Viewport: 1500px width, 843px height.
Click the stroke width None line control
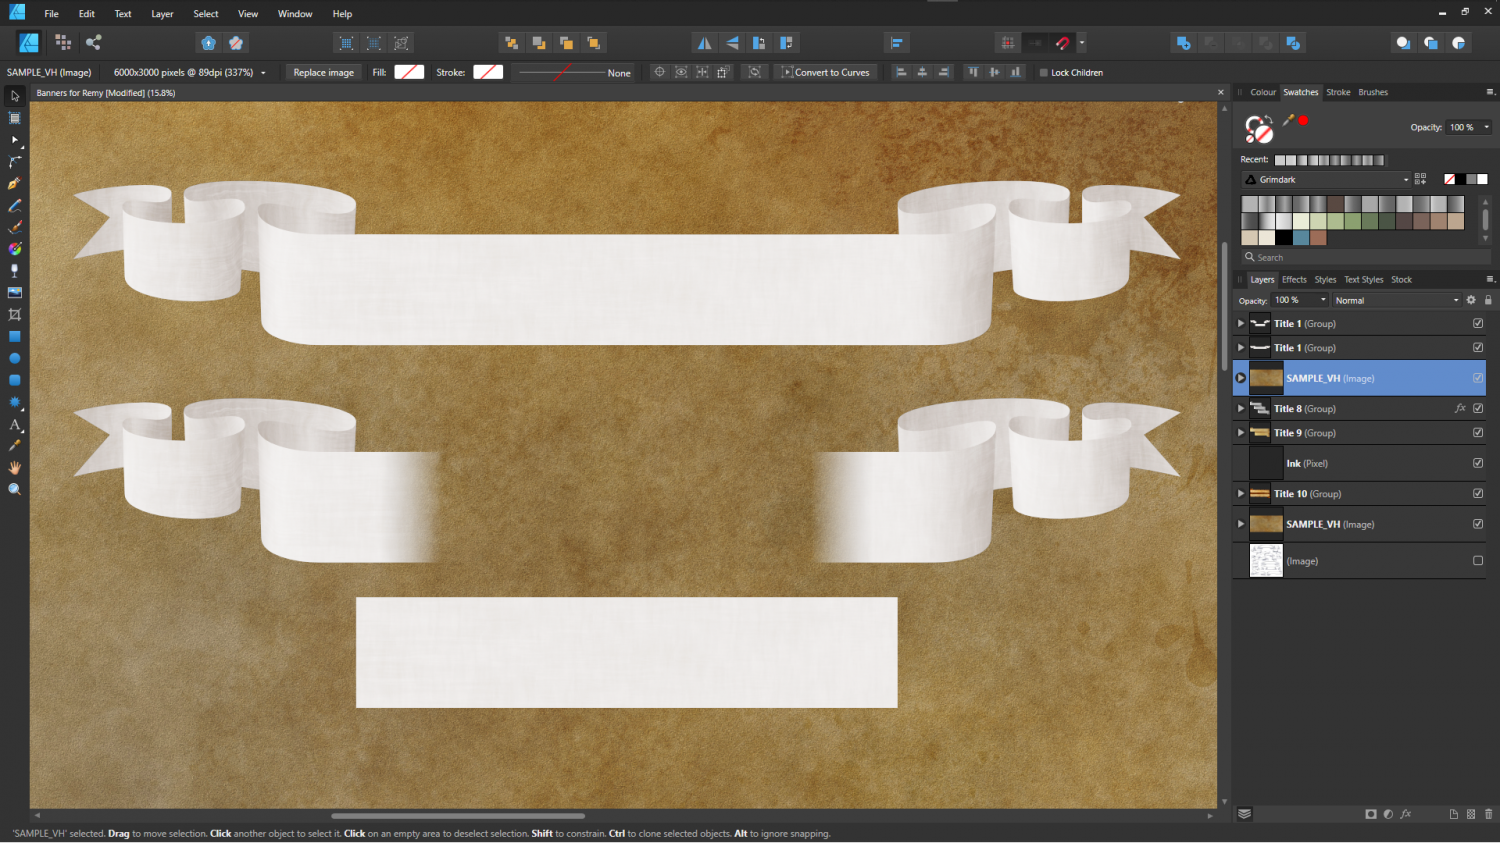coord(573,72)
